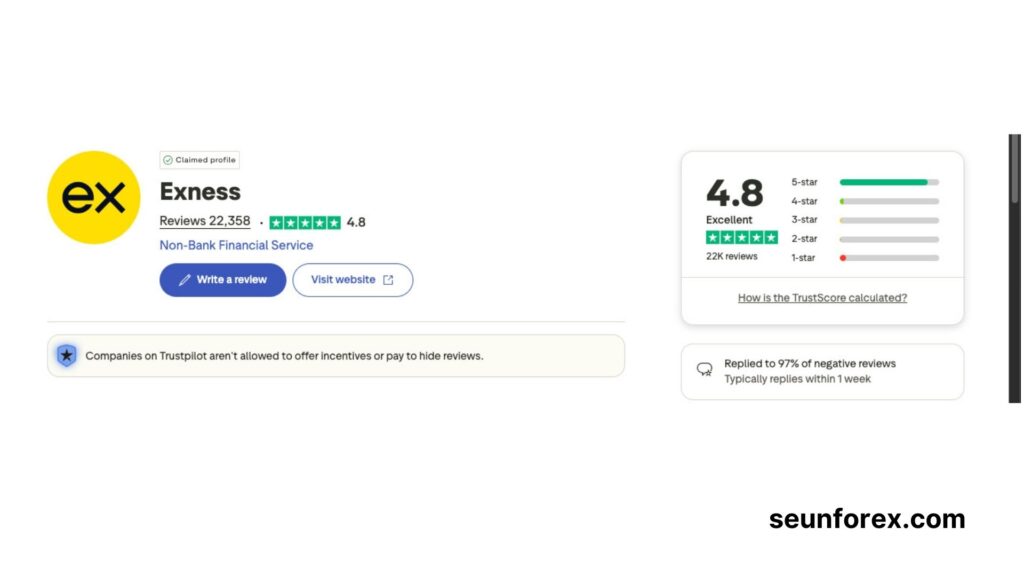Click the shield star icon in the incentives notice
The image size is (1024, 576).
[x=66, y=355]
